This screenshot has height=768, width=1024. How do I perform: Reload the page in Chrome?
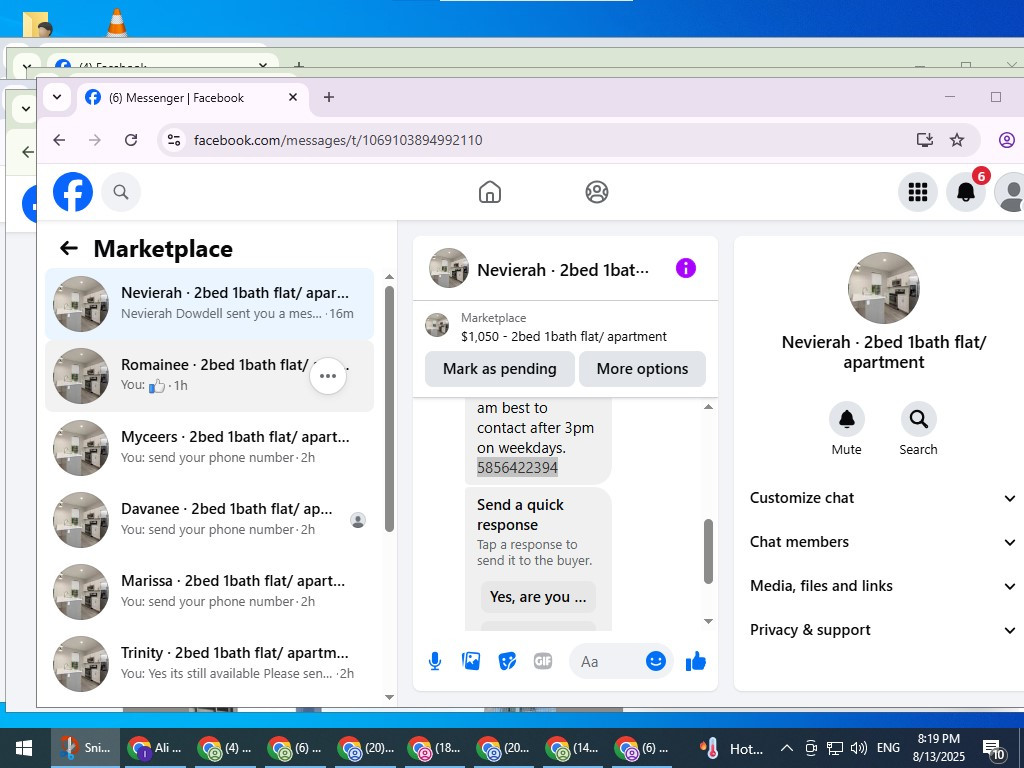[x=131, y=140]
